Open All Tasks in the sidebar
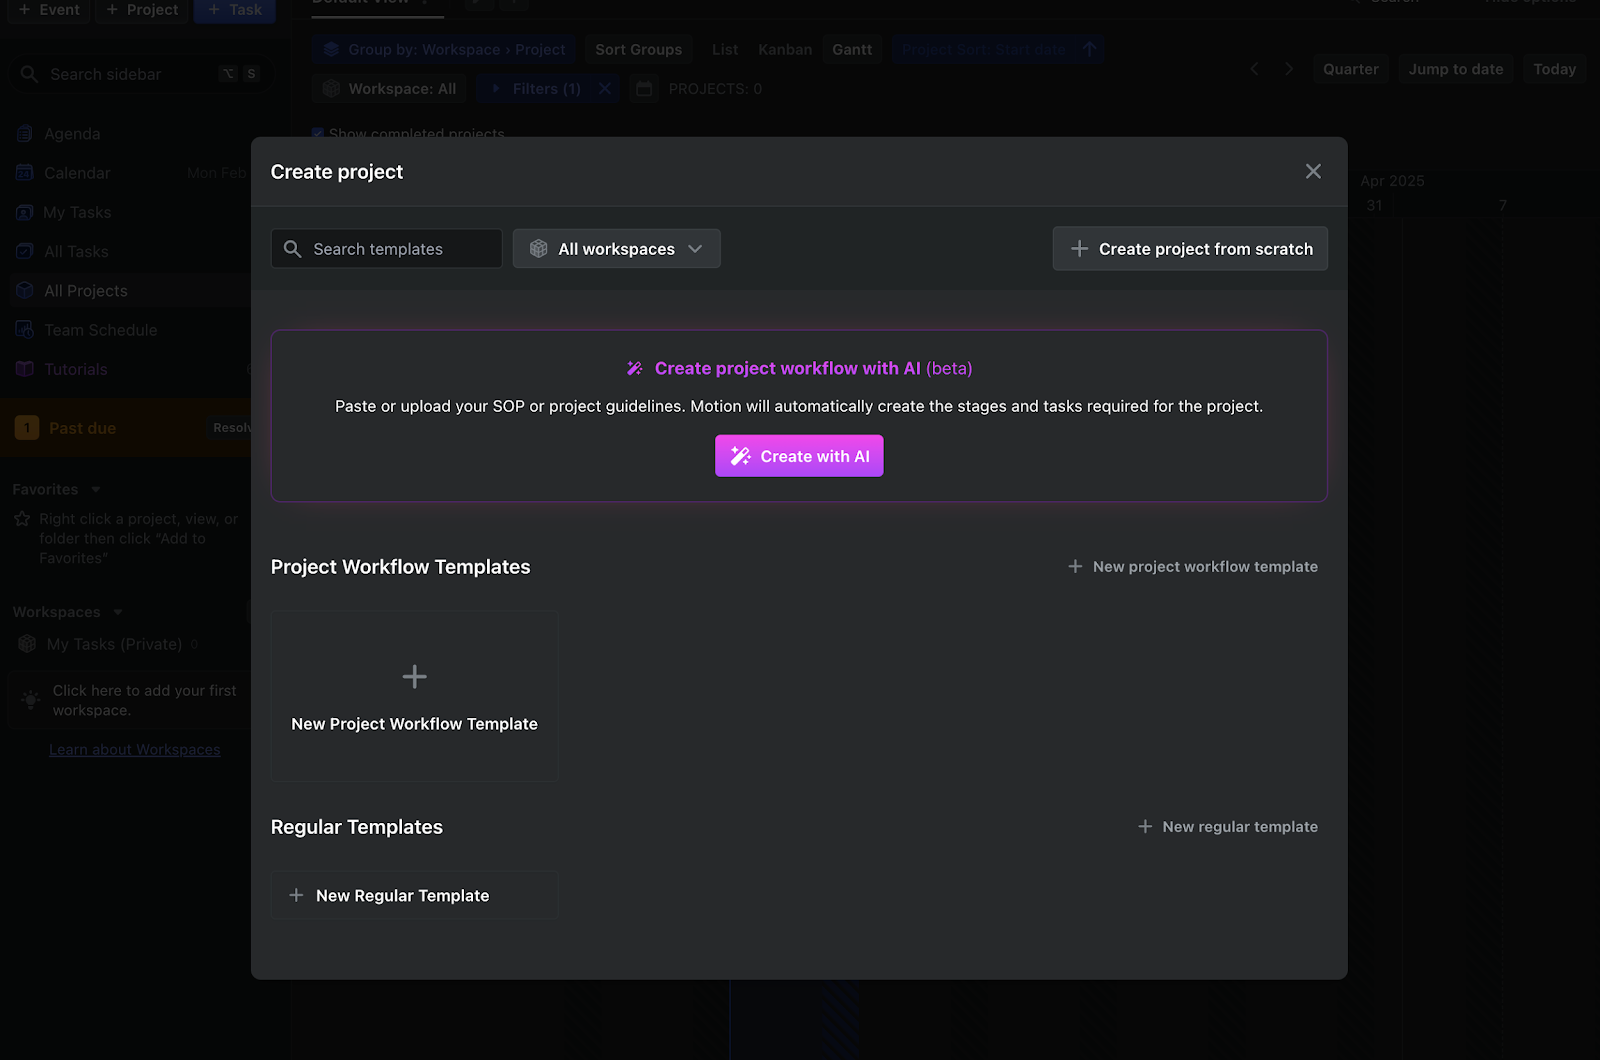 pyautogui.click(x=76, y=252)
